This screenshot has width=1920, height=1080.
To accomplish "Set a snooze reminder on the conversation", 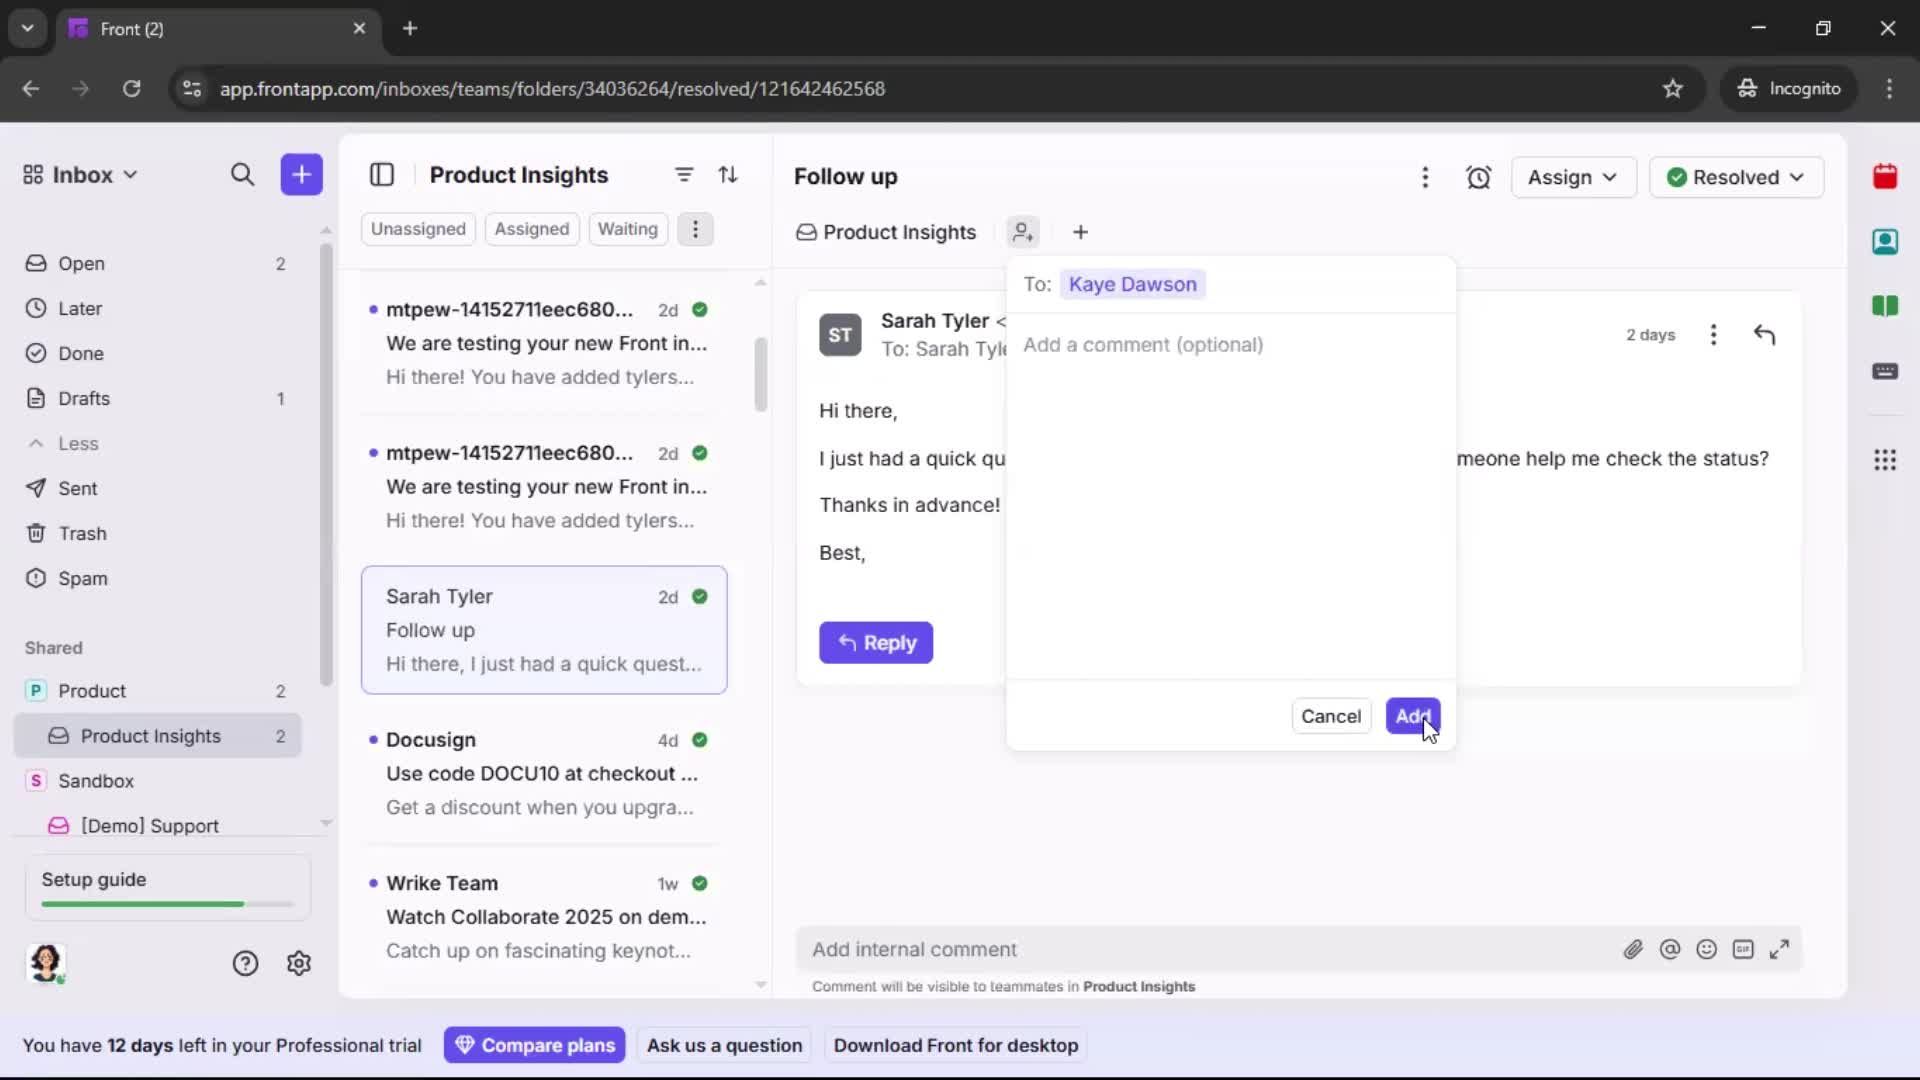I will (1479, 177).
